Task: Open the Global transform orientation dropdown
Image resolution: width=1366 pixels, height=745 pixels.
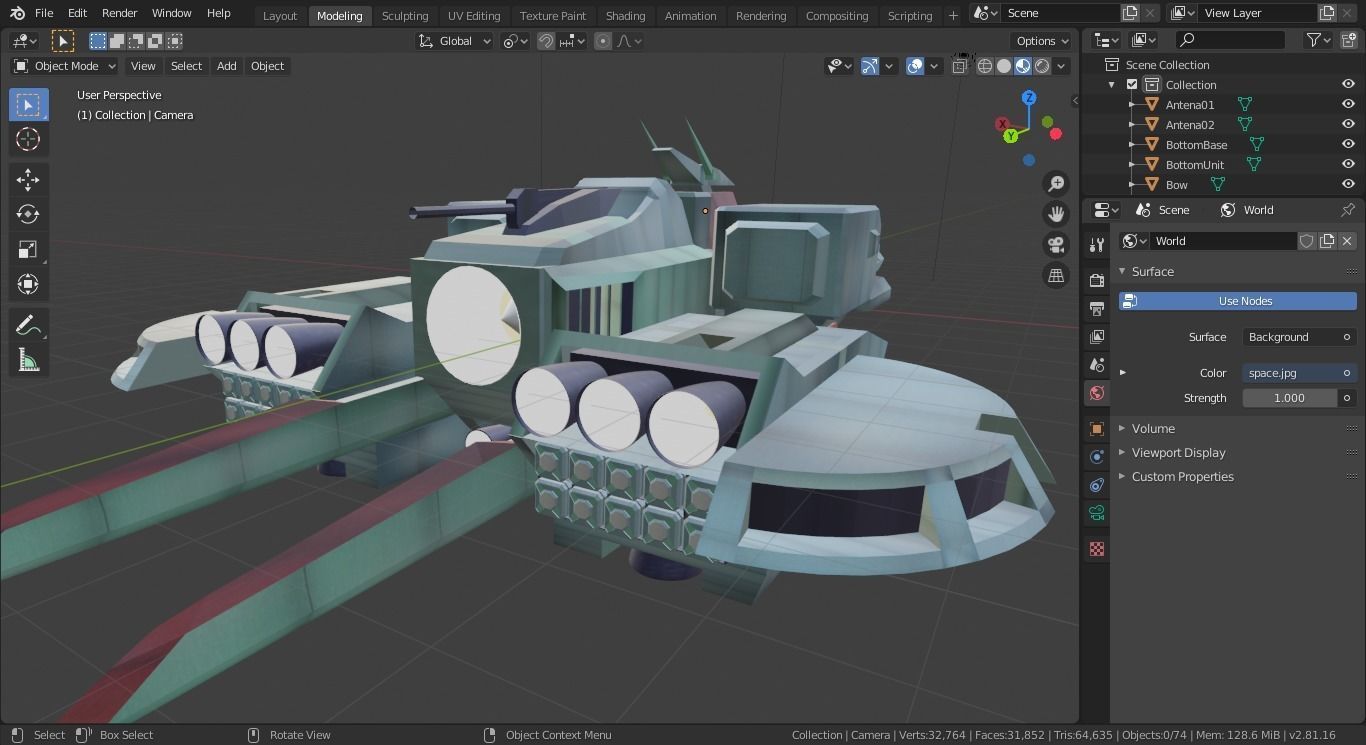Action: pyautogui.click(x=455, y=41)
